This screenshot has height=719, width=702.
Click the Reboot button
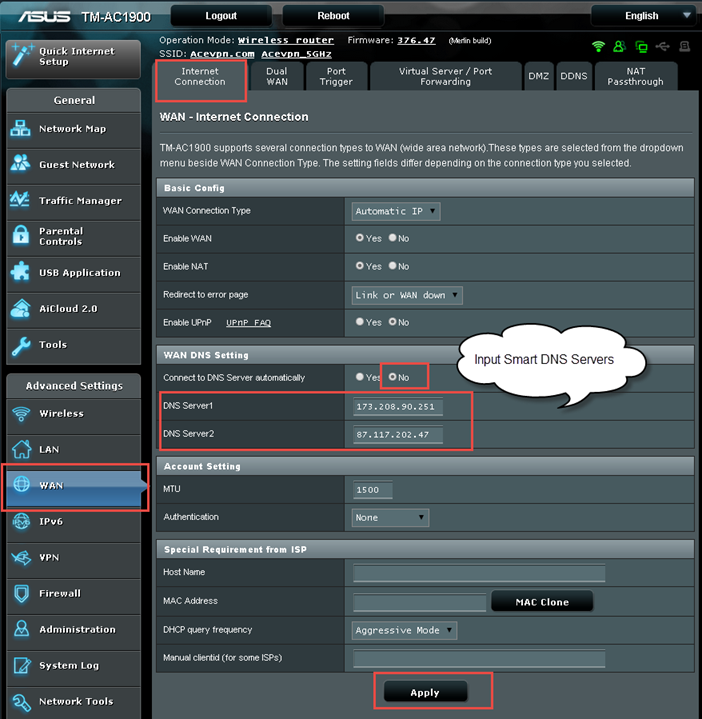coord(333,16)
